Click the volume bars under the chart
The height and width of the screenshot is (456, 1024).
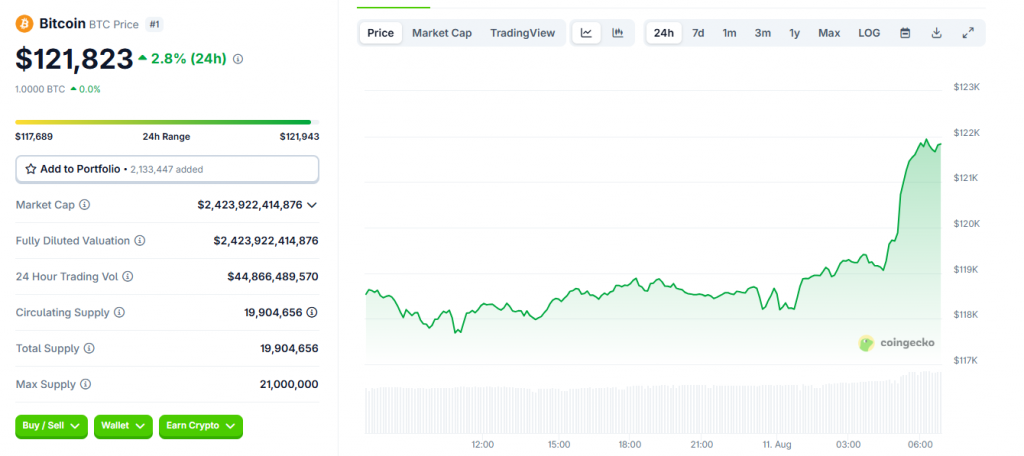point(652,404)
